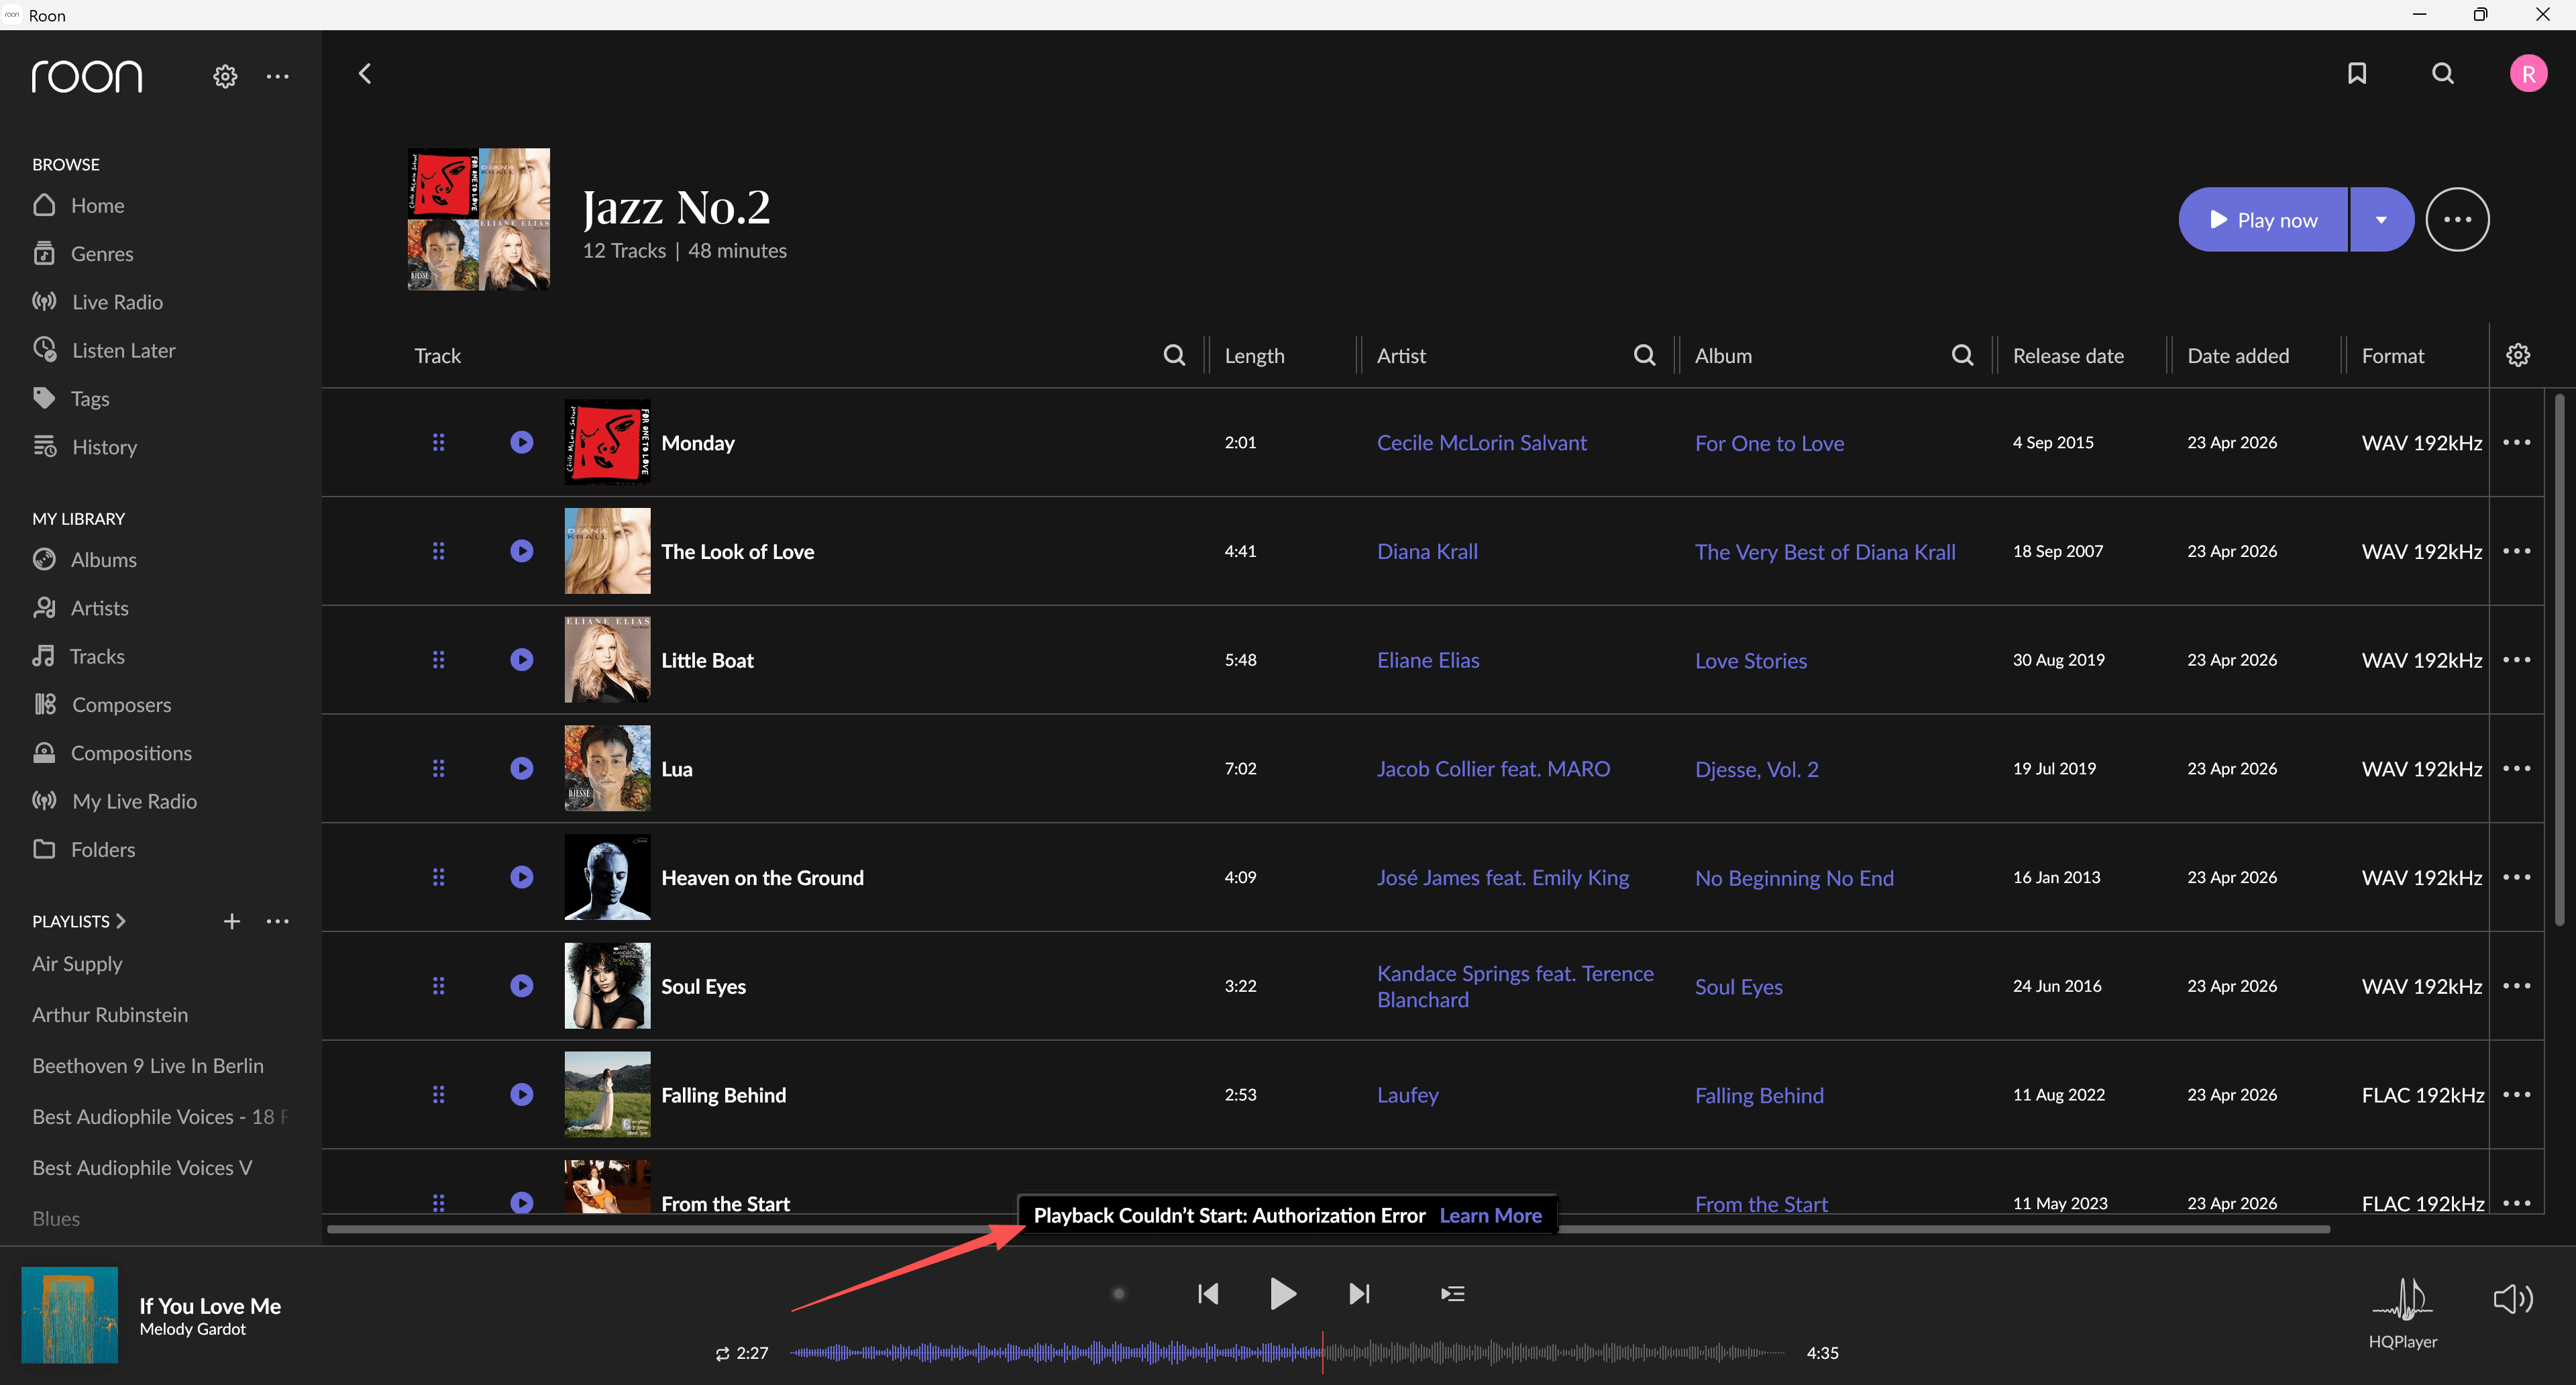Open the Tags item in sidebar
Image resolution: width=2576 pixels, height=1385 pixels.
[x=70, y=398]
